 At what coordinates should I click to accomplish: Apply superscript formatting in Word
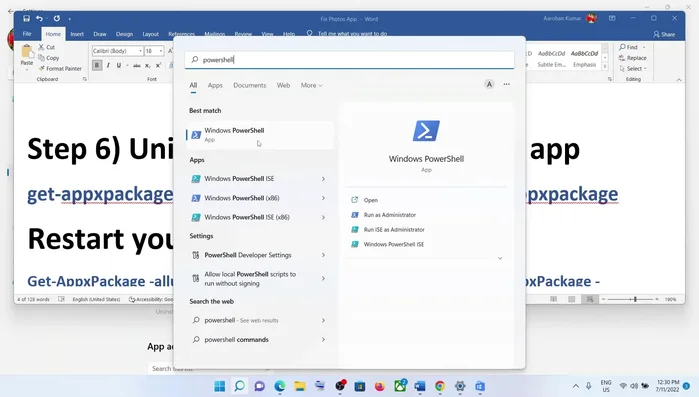tap(158, 65)
